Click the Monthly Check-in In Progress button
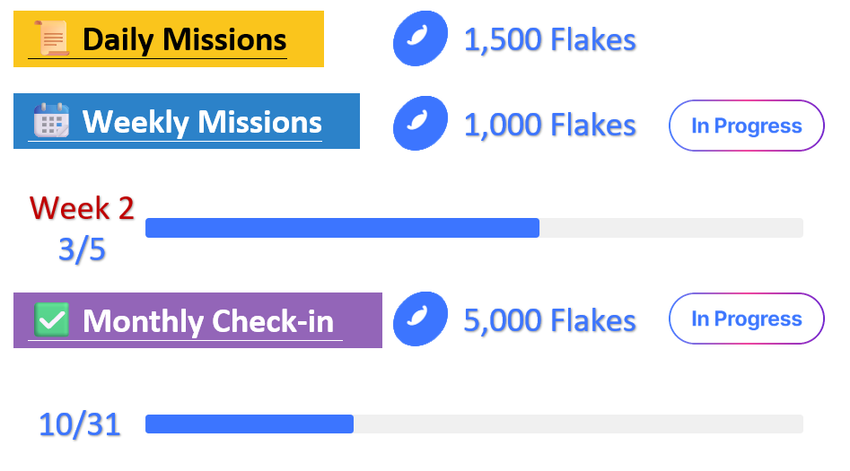 point(746,319)
